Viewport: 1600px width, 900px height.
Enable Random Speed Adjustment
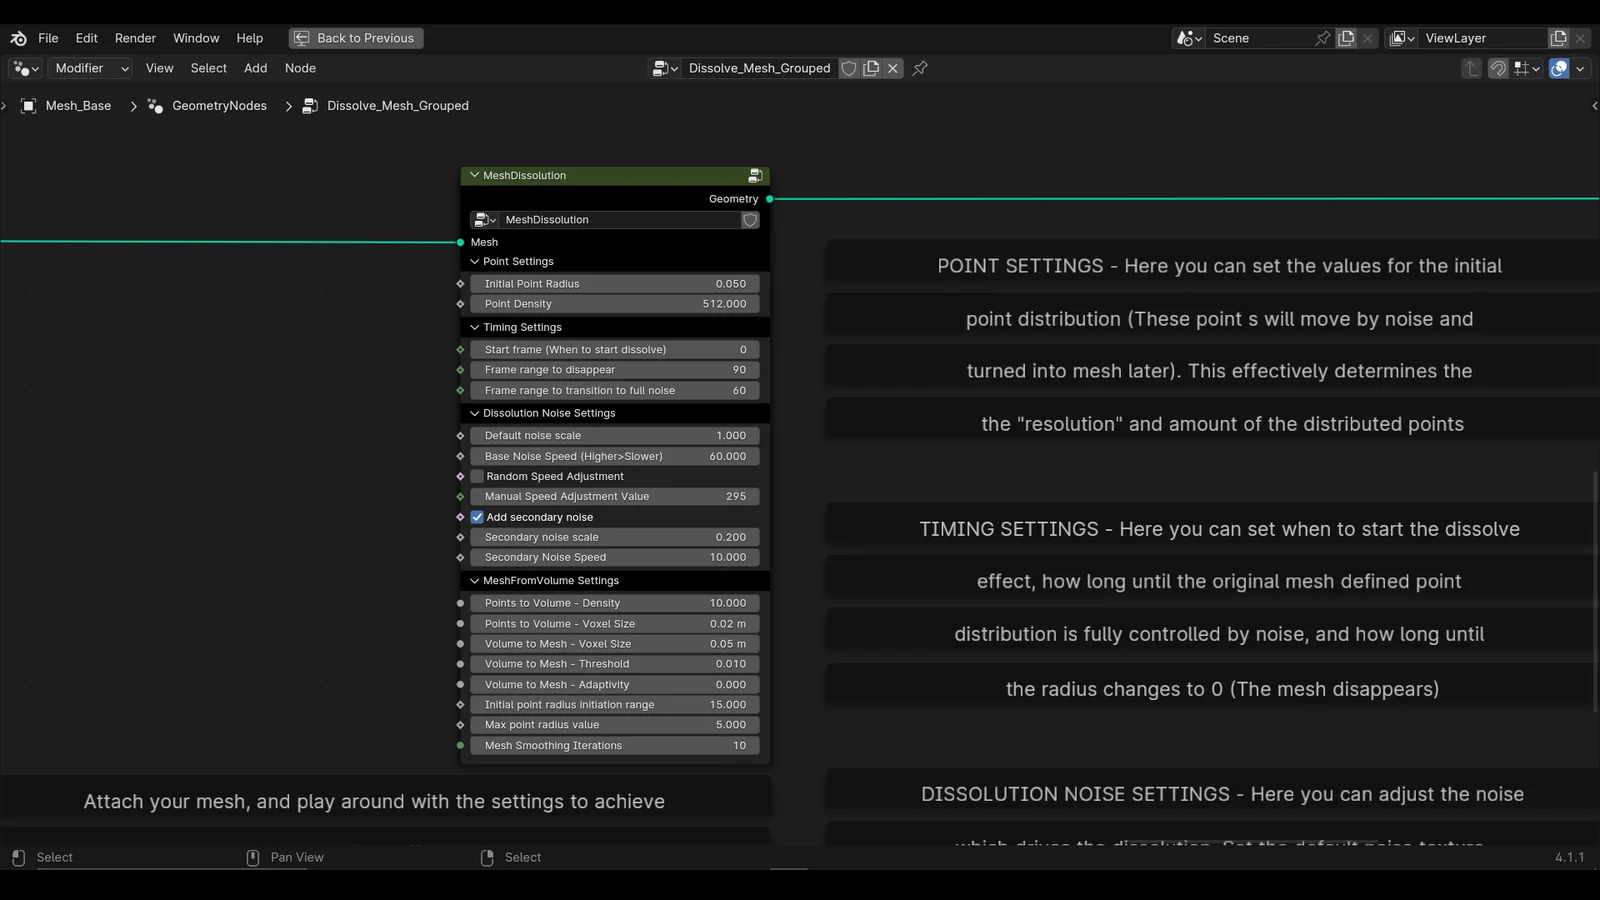pos(477,476)
